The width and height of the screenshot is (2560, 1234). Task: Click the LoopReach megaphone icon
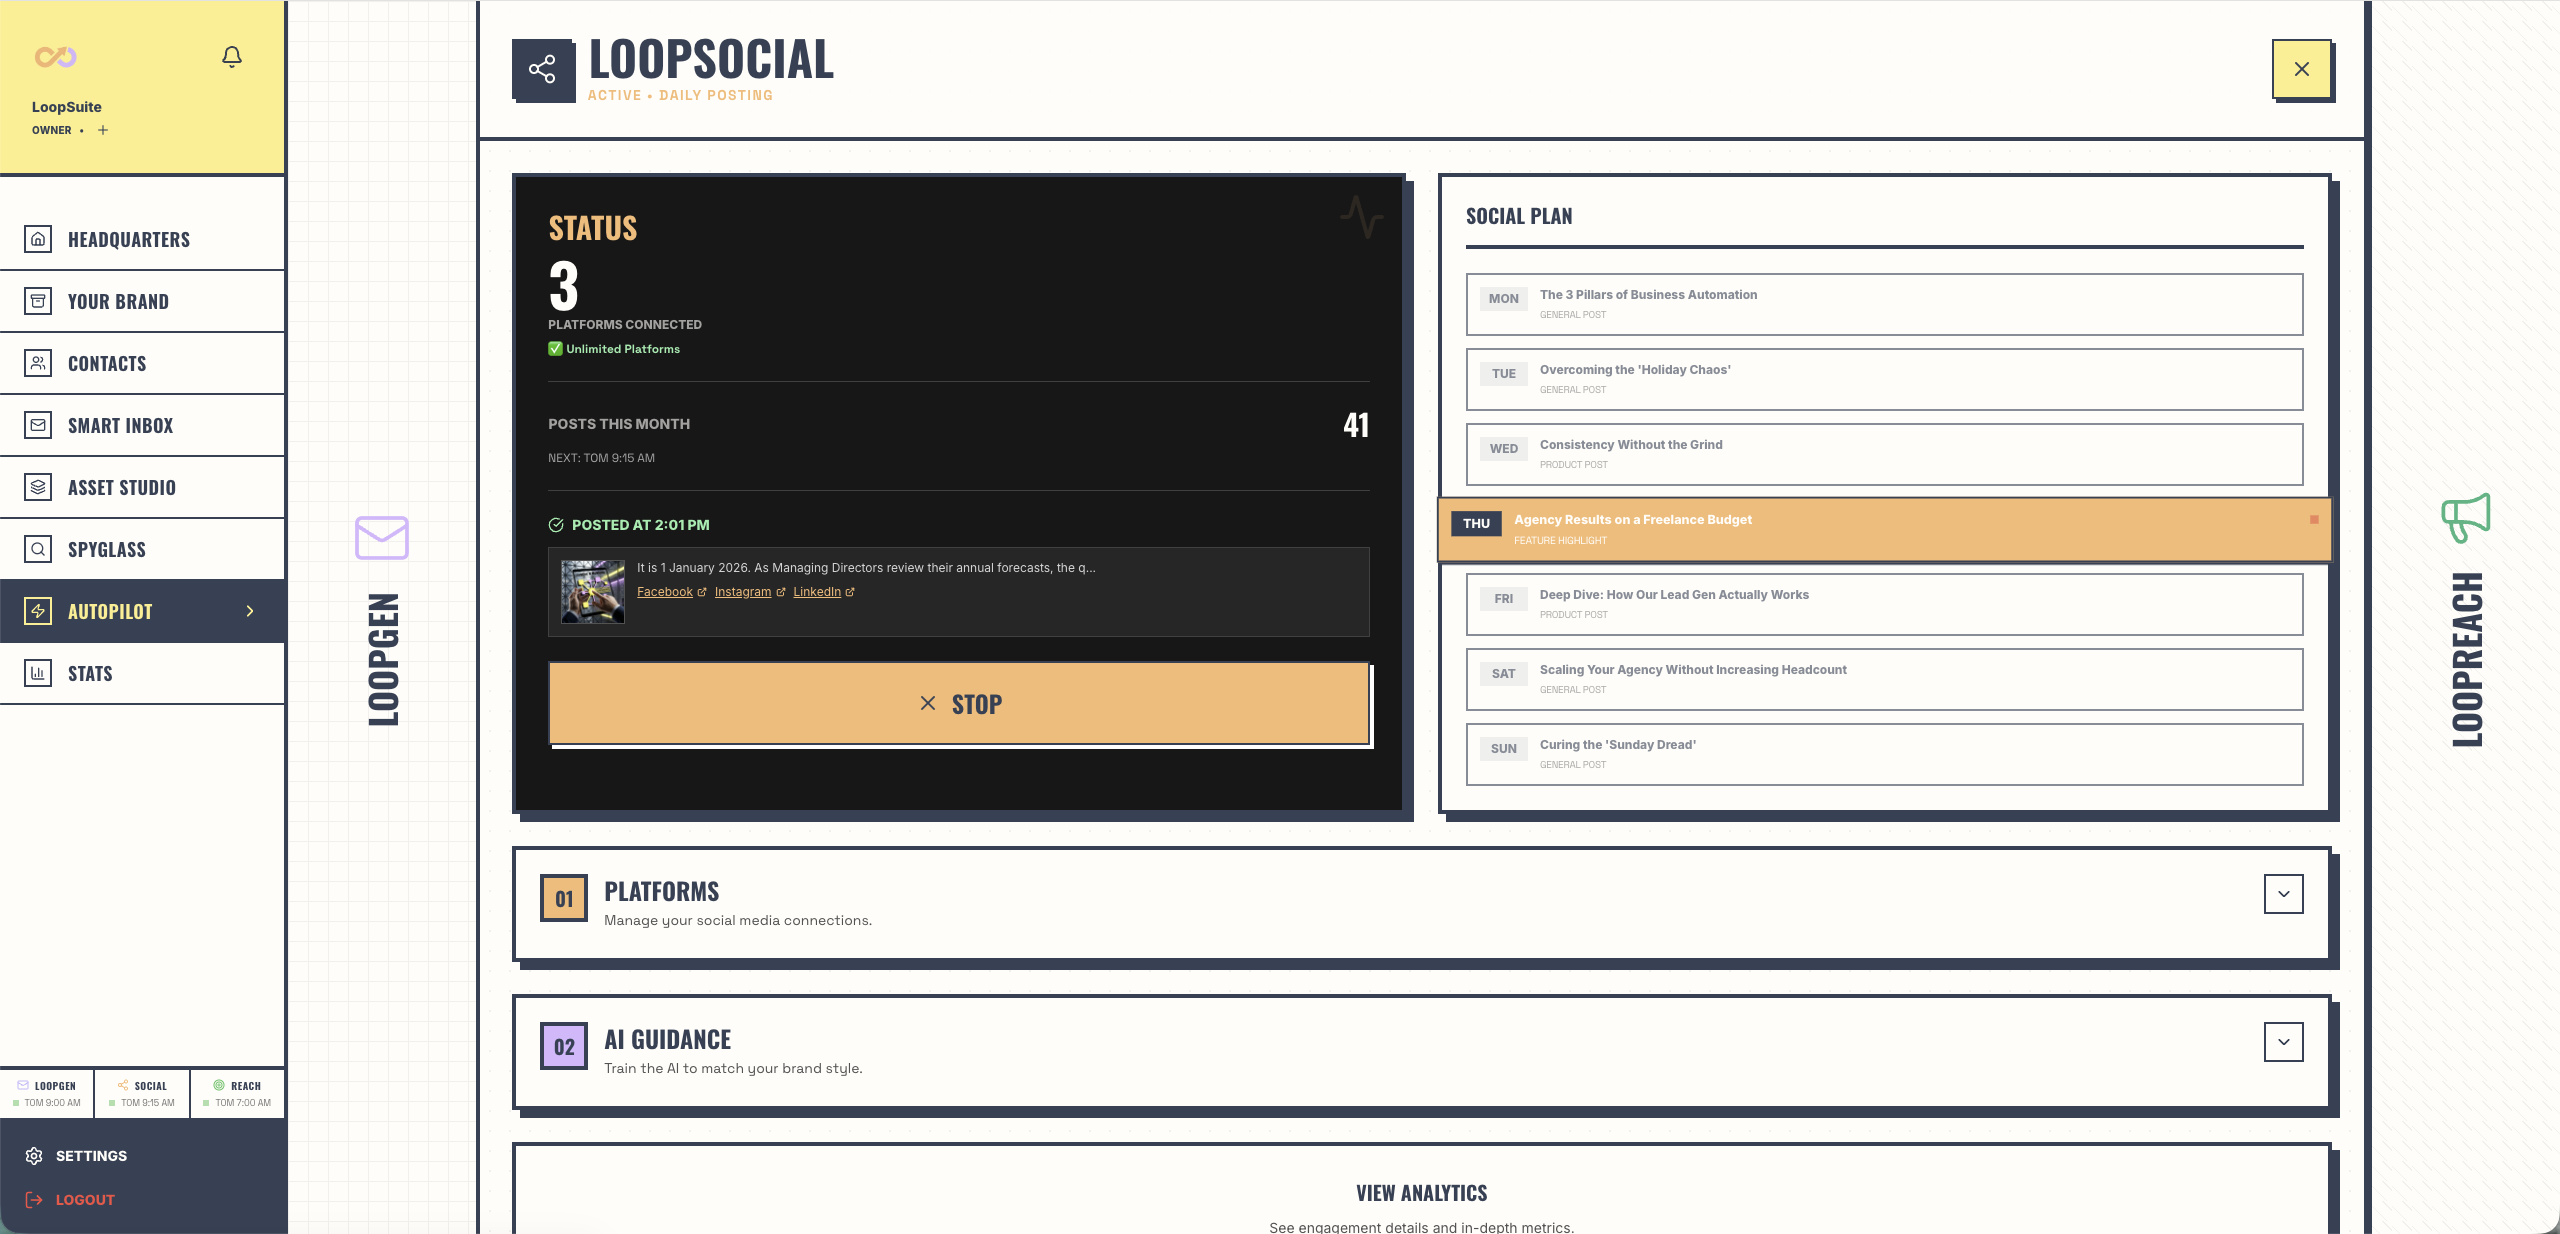2466,517
